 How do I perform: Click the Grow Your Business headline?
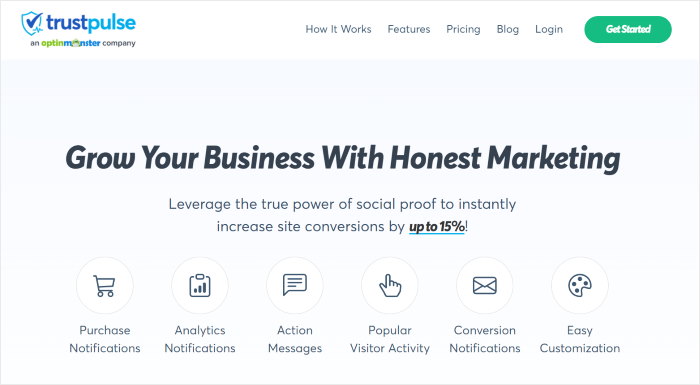(343, 159)
